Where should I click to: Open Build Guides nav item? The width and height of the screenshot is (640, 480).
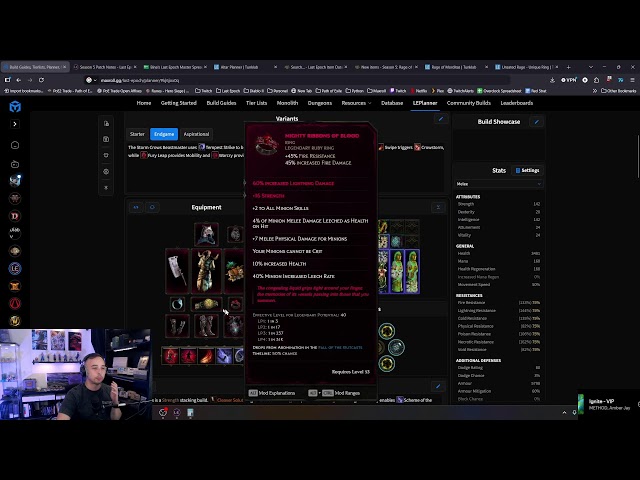[x=221, y=103]
